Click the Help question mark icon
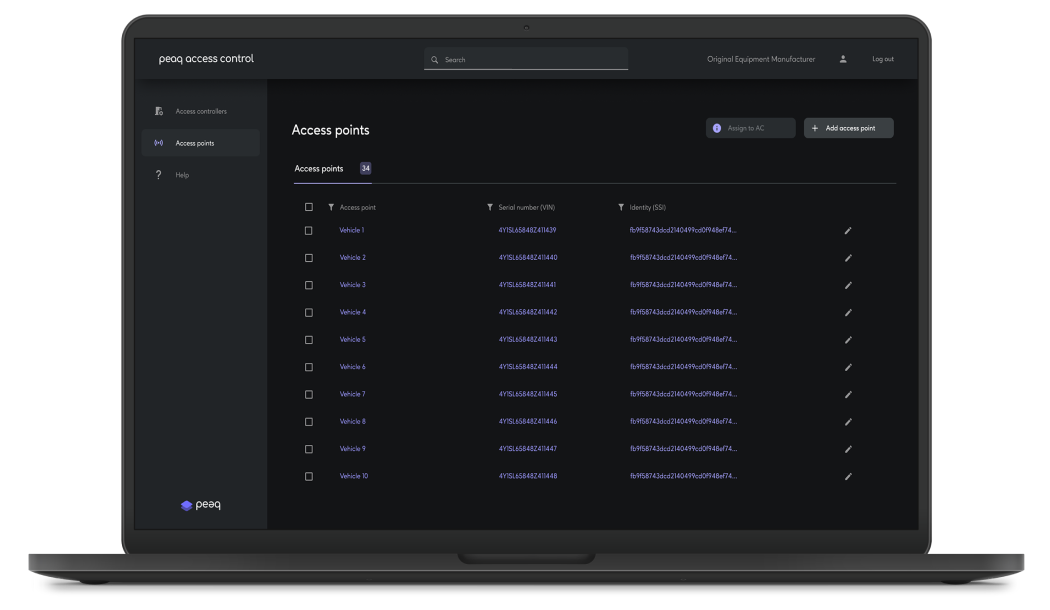This screenshot has height=610, width=1050. (159, 175)
